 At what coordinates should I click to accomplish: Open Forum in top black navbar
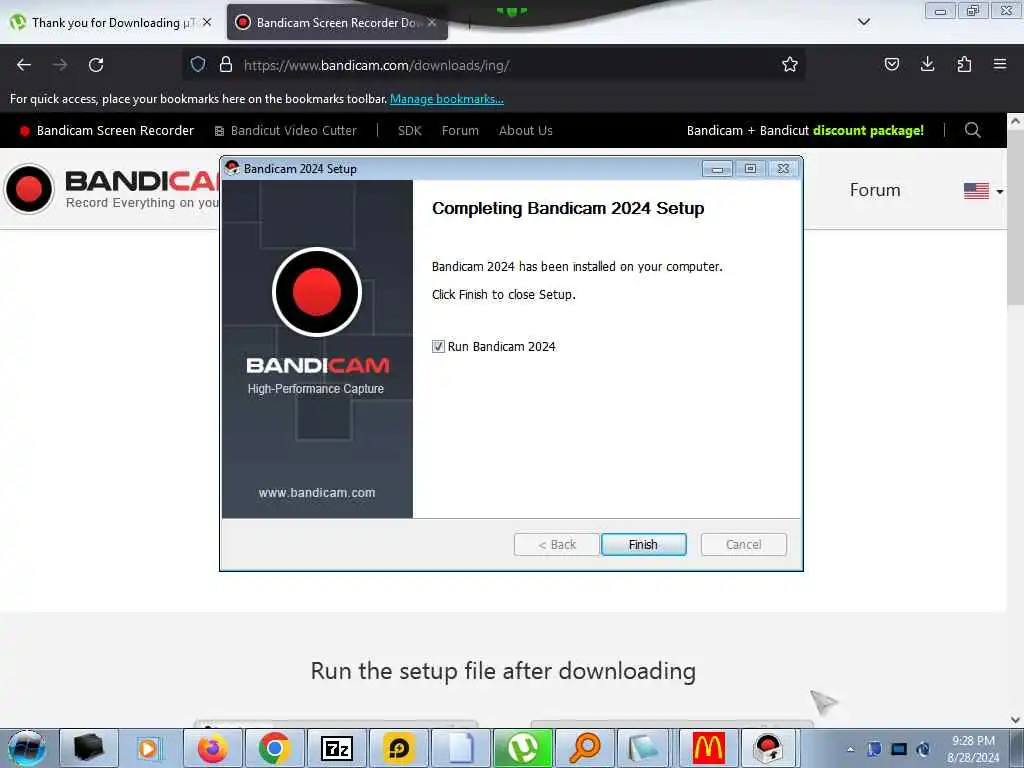(x=460, y=131)
